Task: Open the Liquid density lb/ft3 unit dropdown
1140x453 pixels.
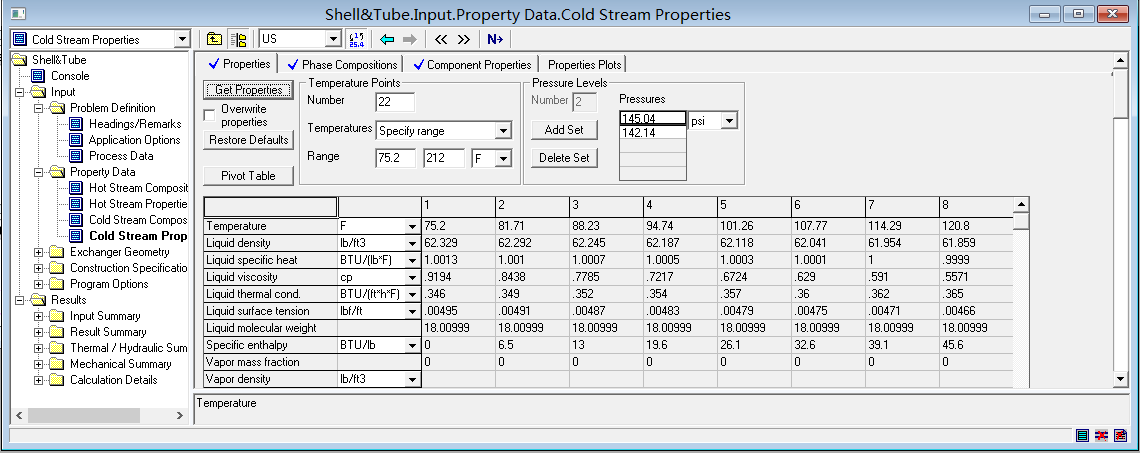Action: tap(413, 243)
